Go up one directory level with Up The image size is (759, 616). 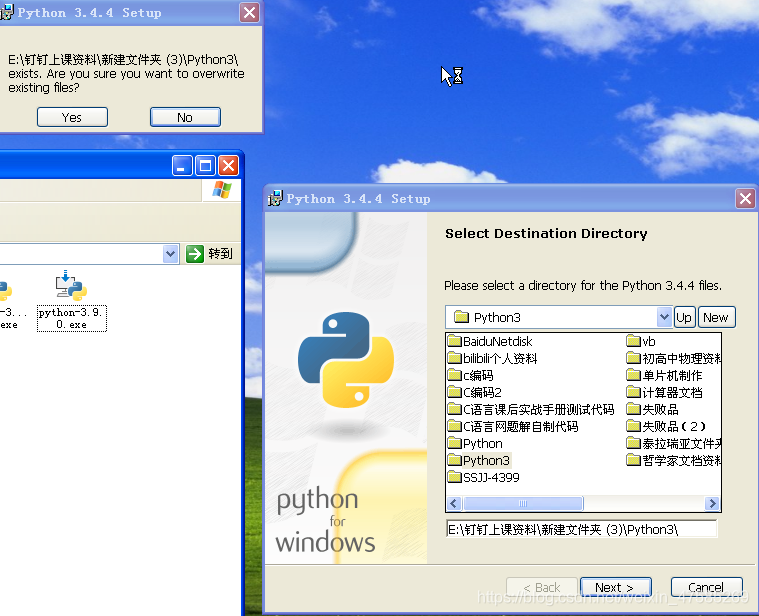[x=684, y=317]
